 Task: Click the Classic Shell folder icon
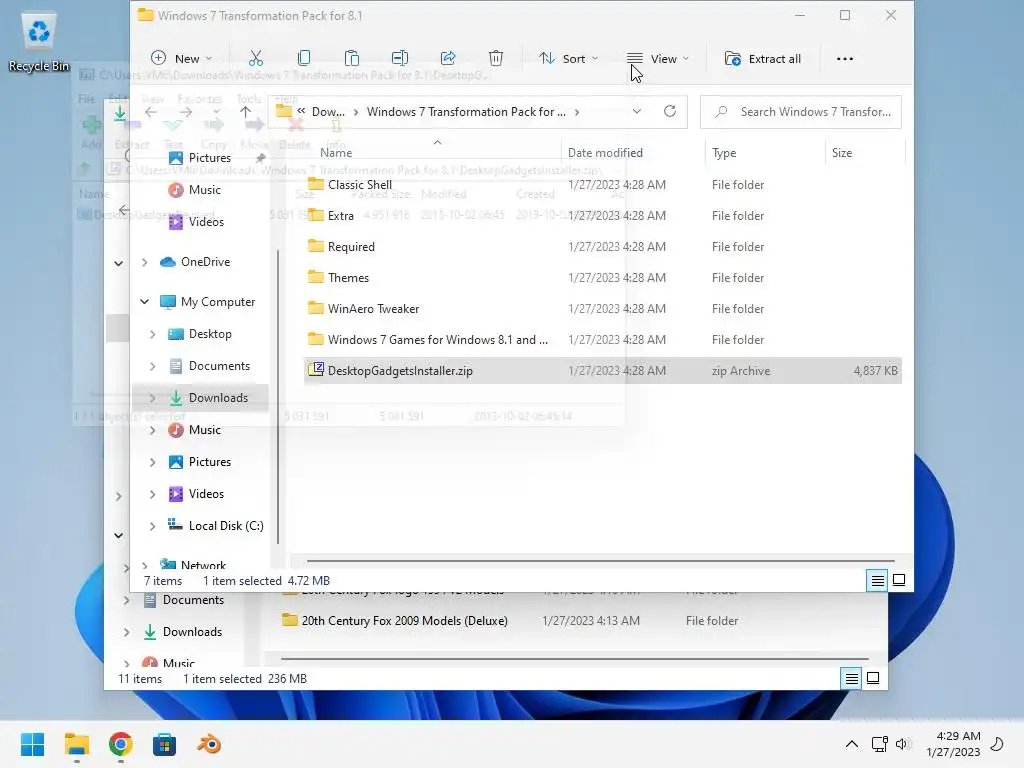coord(316,184)
